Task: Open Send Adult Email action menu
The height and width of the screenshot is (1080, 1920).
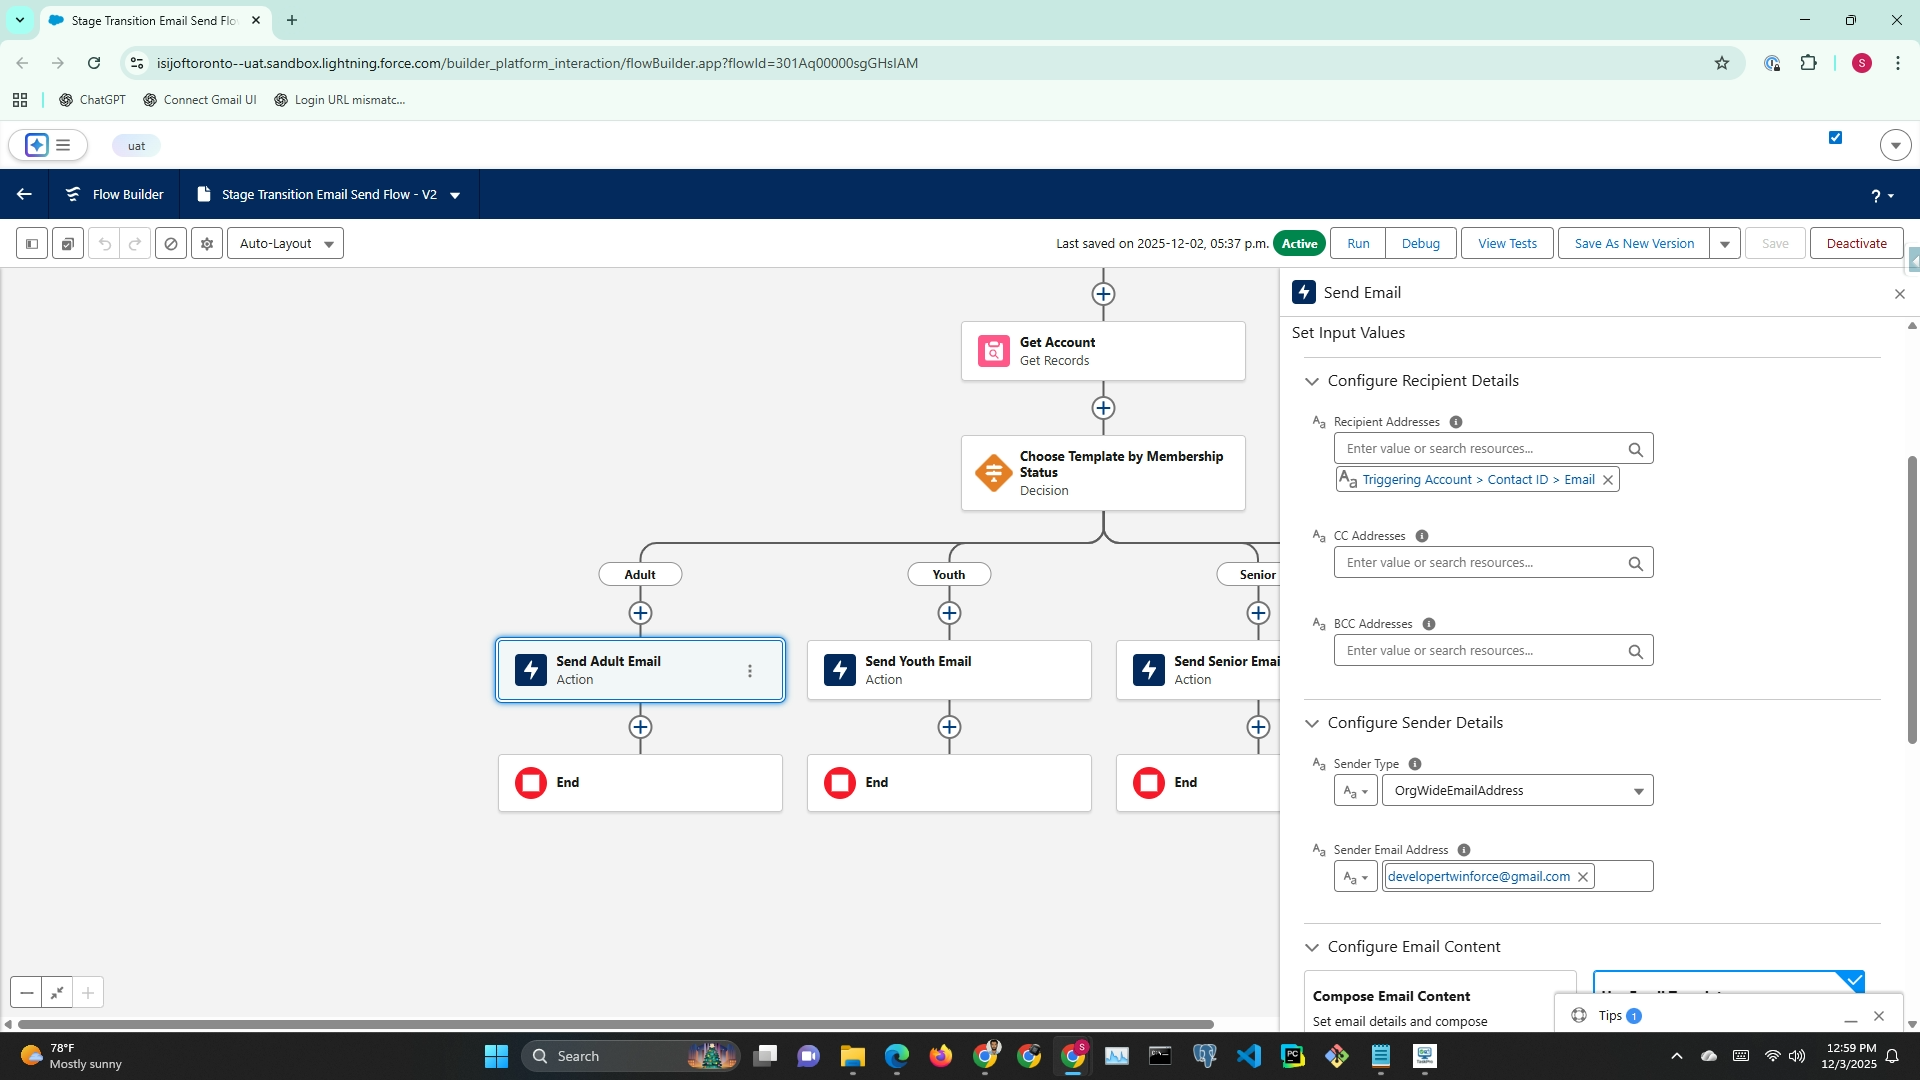Action: coord(750,671)
